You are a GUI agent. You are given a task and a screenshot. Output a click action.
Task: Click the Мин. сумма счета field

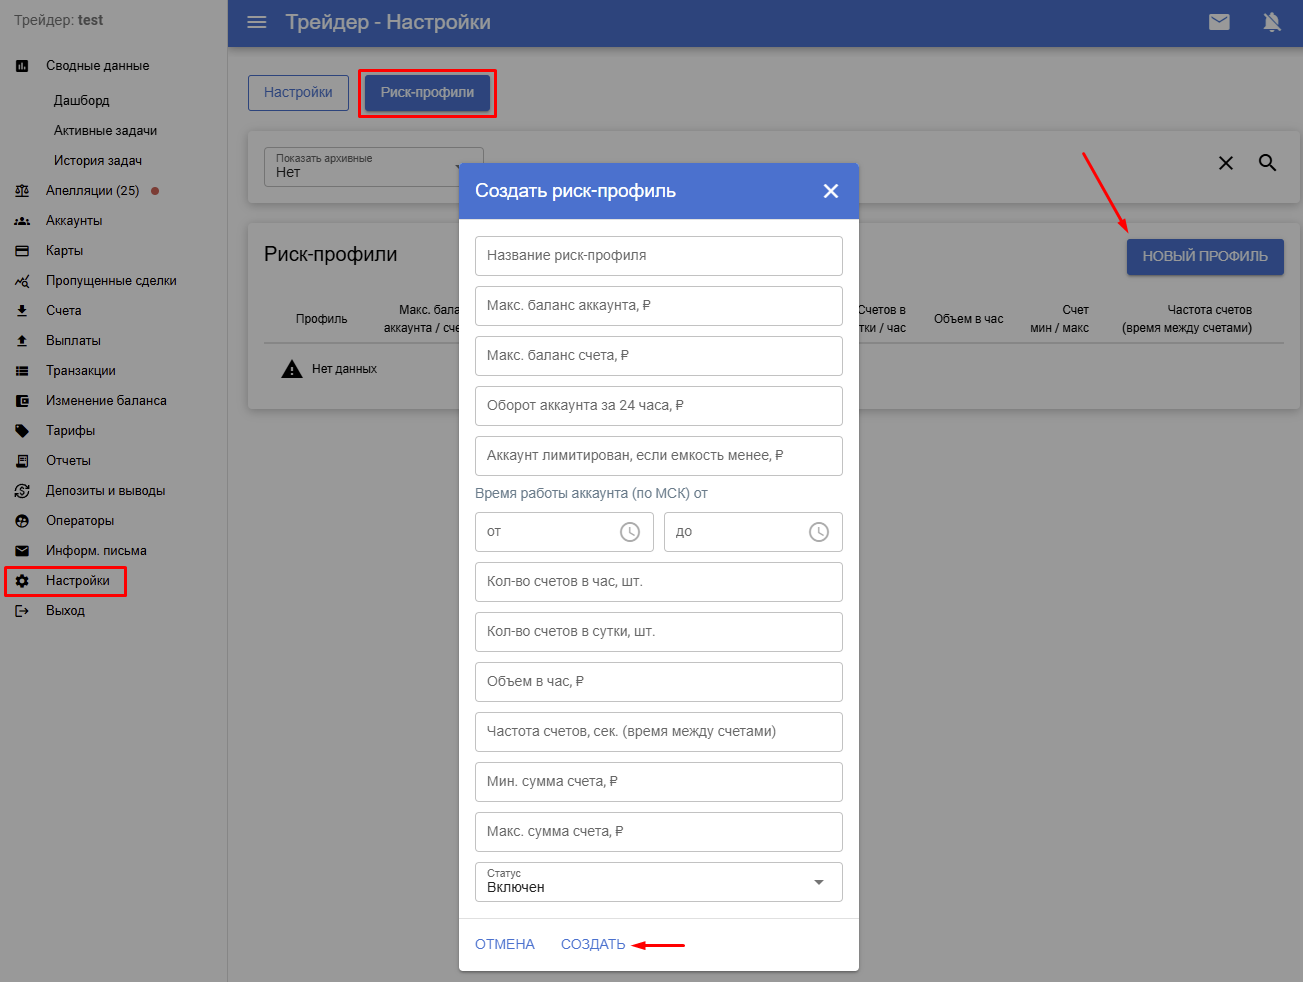point(658,782)
